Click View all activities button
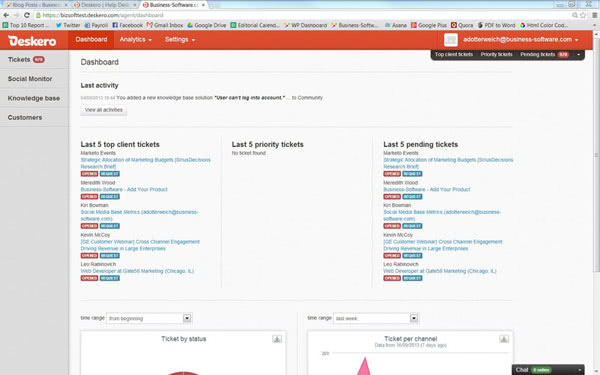This screenshot has width=600, height=375. pyautogui.click(x=104, y=110)
